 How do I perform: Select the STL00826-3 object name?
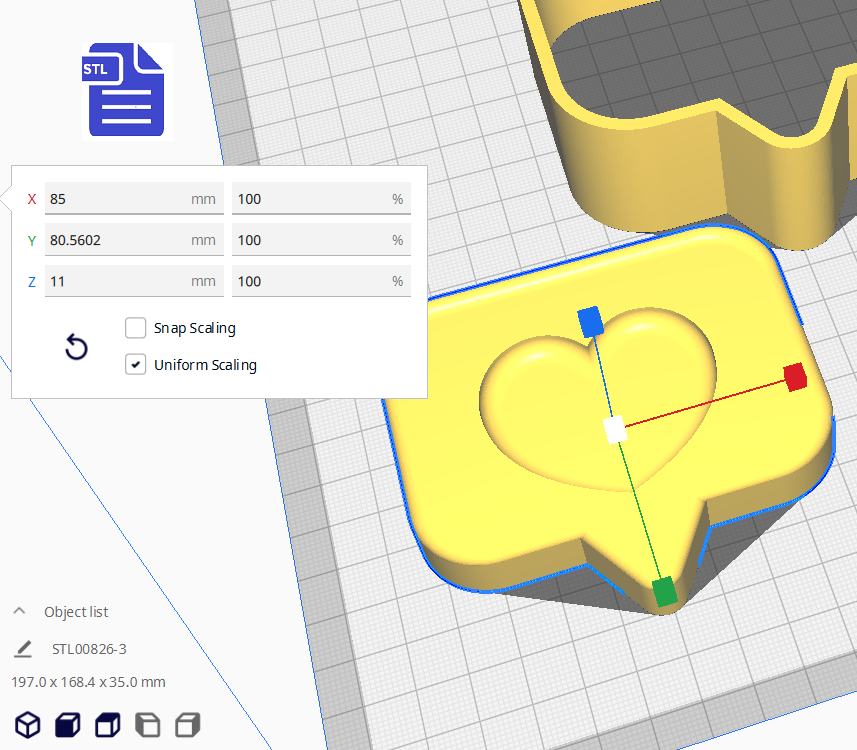point(89,649)
